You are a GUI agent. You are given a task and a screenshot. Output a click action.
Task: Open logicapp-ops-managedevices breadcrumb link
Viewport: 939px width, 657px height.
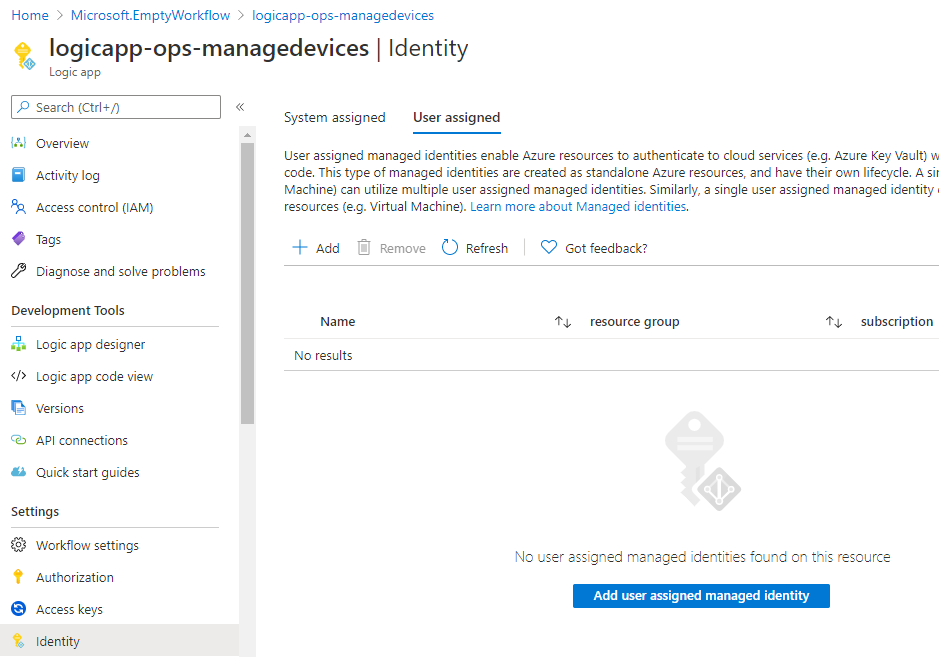tap(343, 16)
